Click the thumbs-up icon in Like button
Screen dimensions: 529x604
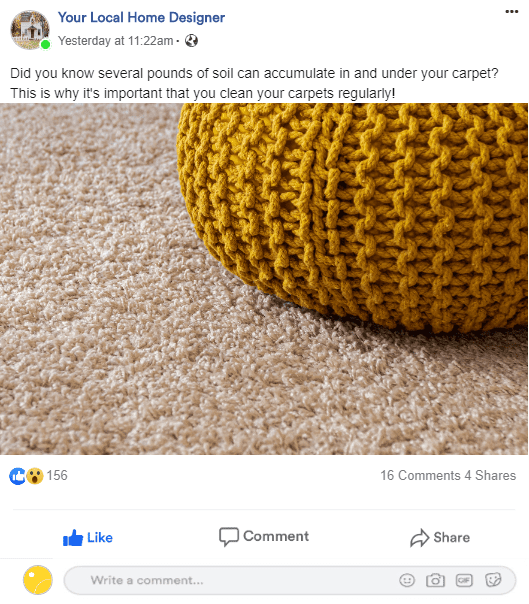(73, 537)
